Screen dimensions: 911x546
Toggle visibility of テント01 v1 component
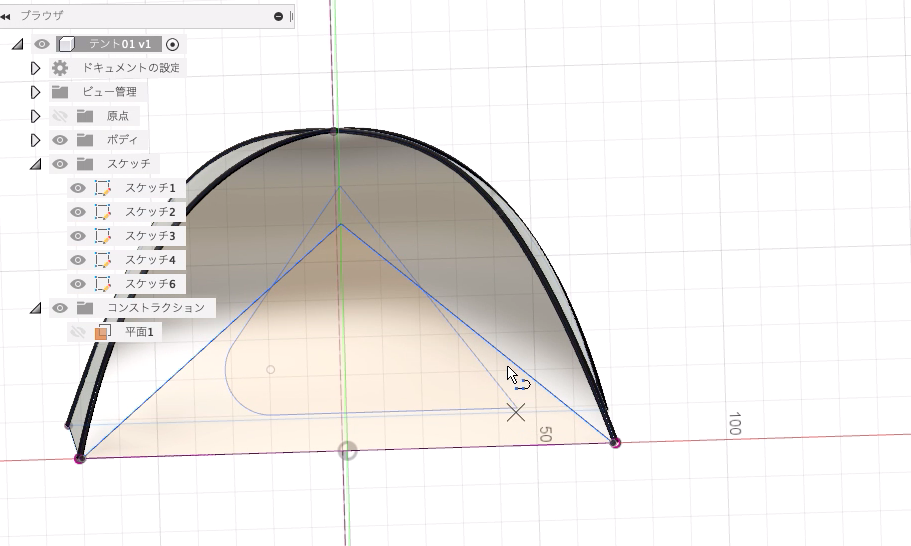click(x=41, y=44)
